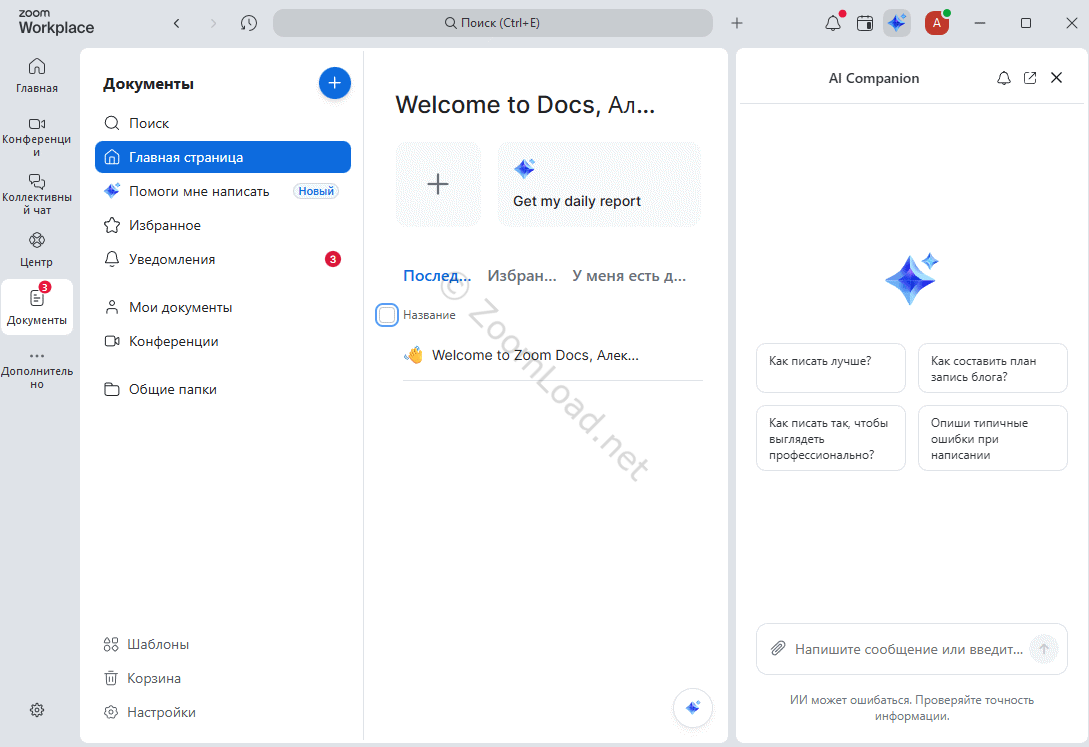Toggle AI Companion sparkle icon in title bar
Viewport: 1089px width, 747px height.
(897, 23)
